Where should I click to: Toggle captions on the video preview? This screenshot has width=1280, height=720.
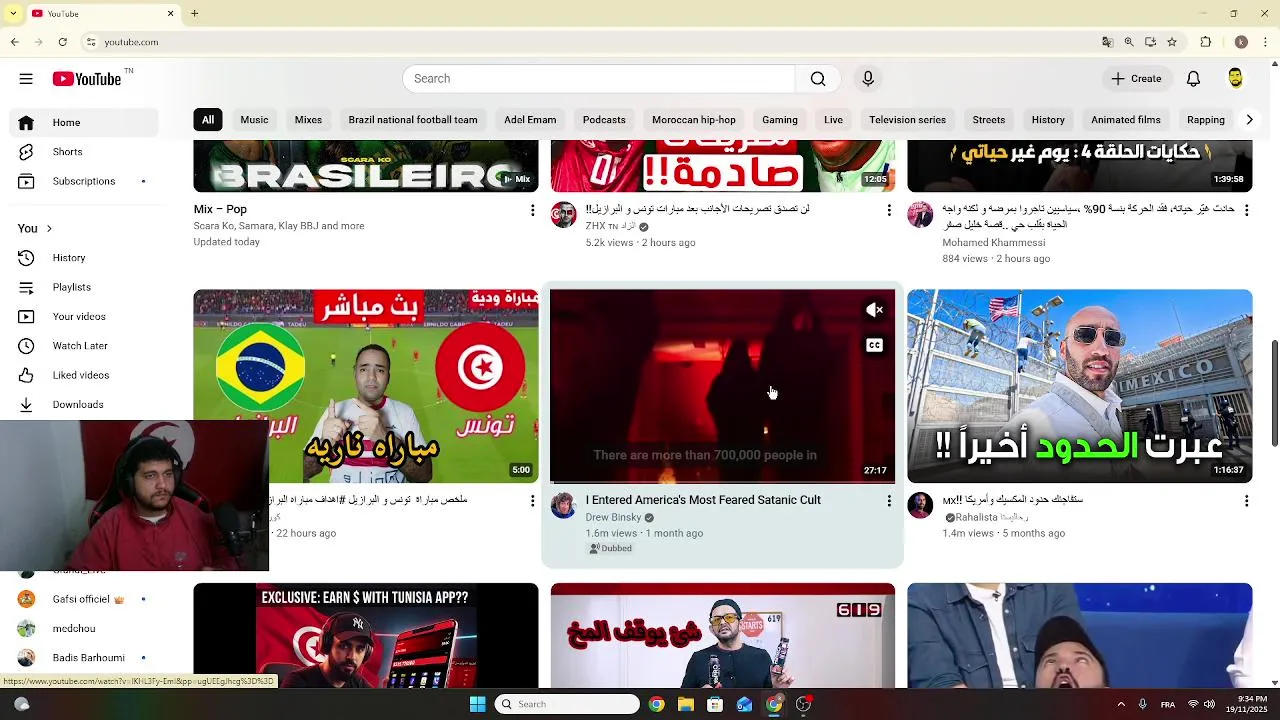coord(874,346)
